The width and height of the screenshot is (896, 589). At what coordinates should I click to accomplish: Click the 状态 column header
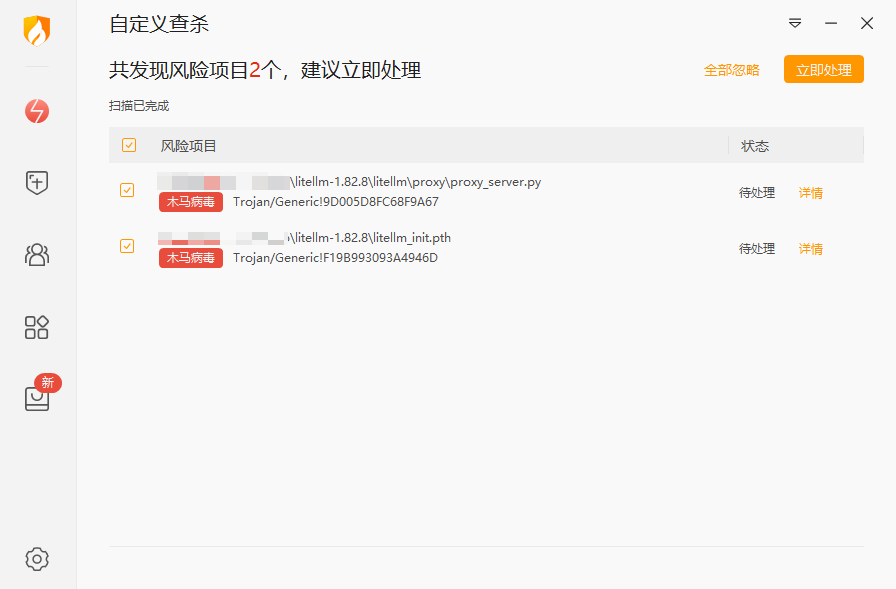click(755, 146)
